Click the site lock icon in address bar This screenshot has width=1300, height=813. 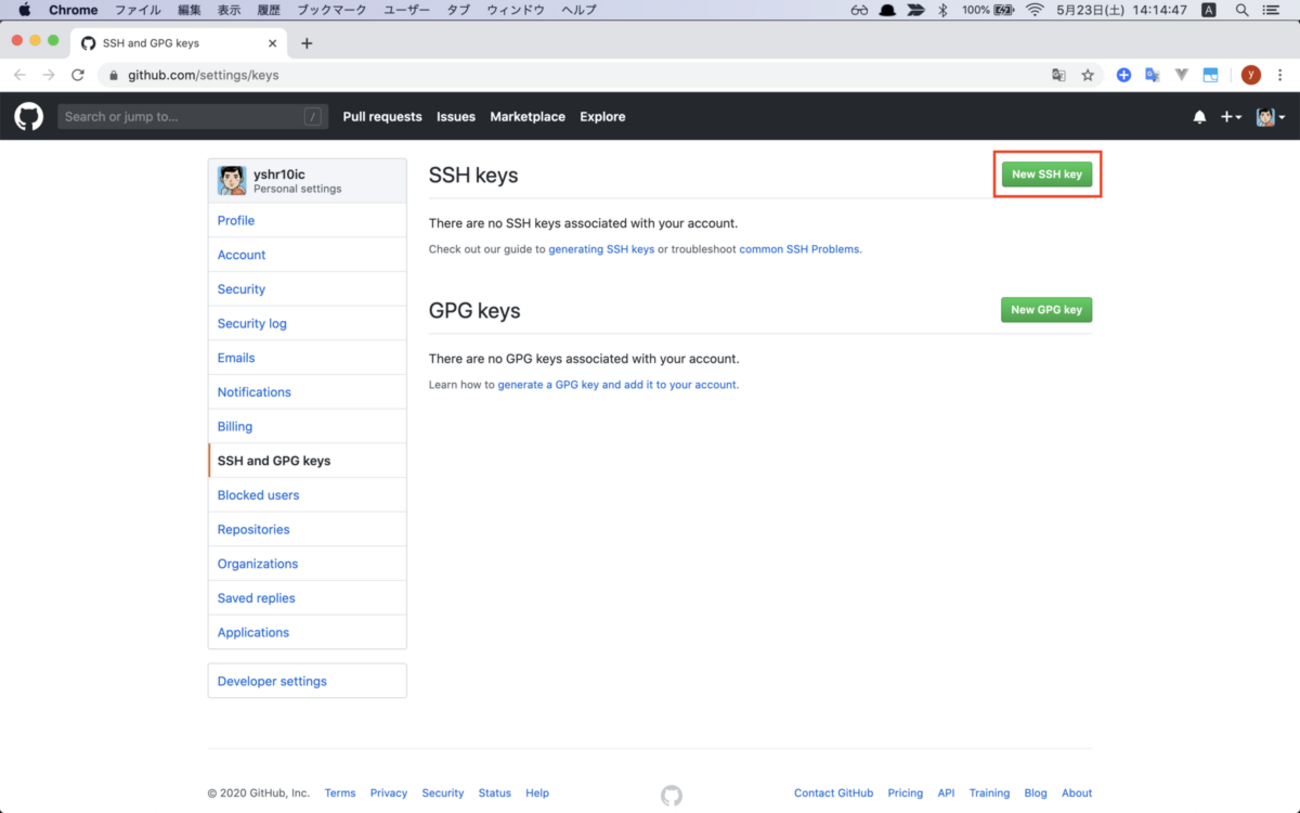pyautogui.click(x=113, y=75)
